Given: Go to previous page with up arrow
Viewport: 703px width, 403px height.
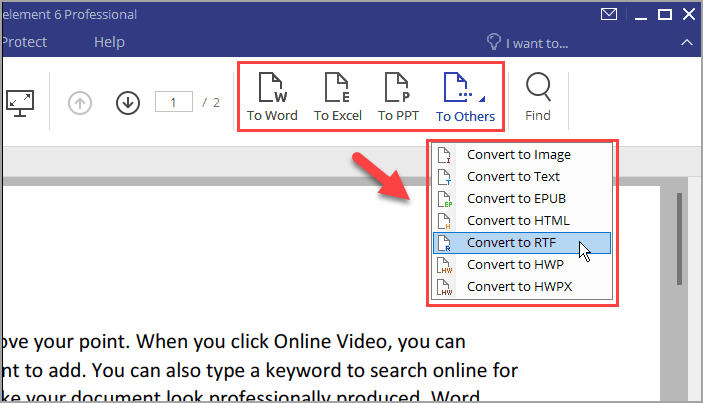Looking at the screenshot, I should 80,102.
